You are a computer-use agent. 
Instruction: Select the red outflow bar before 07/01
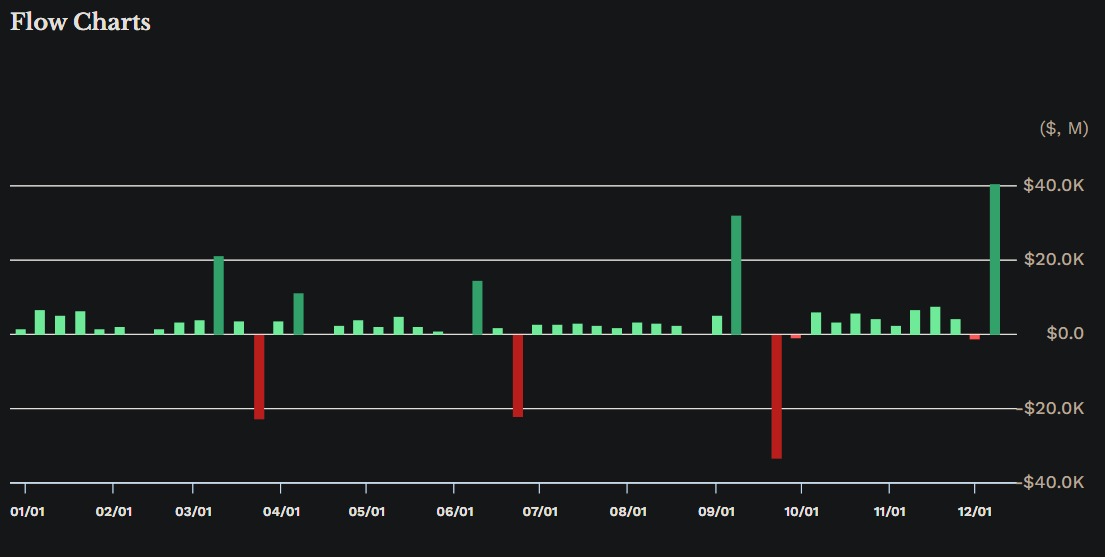(518, 375)
